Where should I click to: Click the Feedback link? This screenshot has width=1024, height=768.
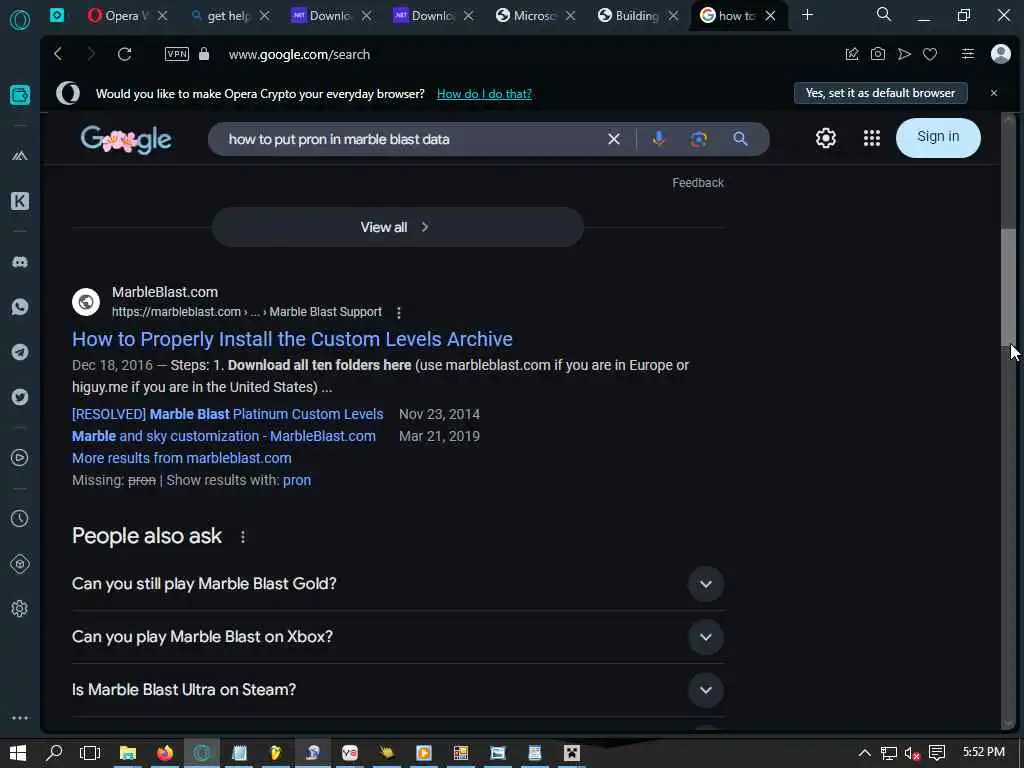point(697,183)
